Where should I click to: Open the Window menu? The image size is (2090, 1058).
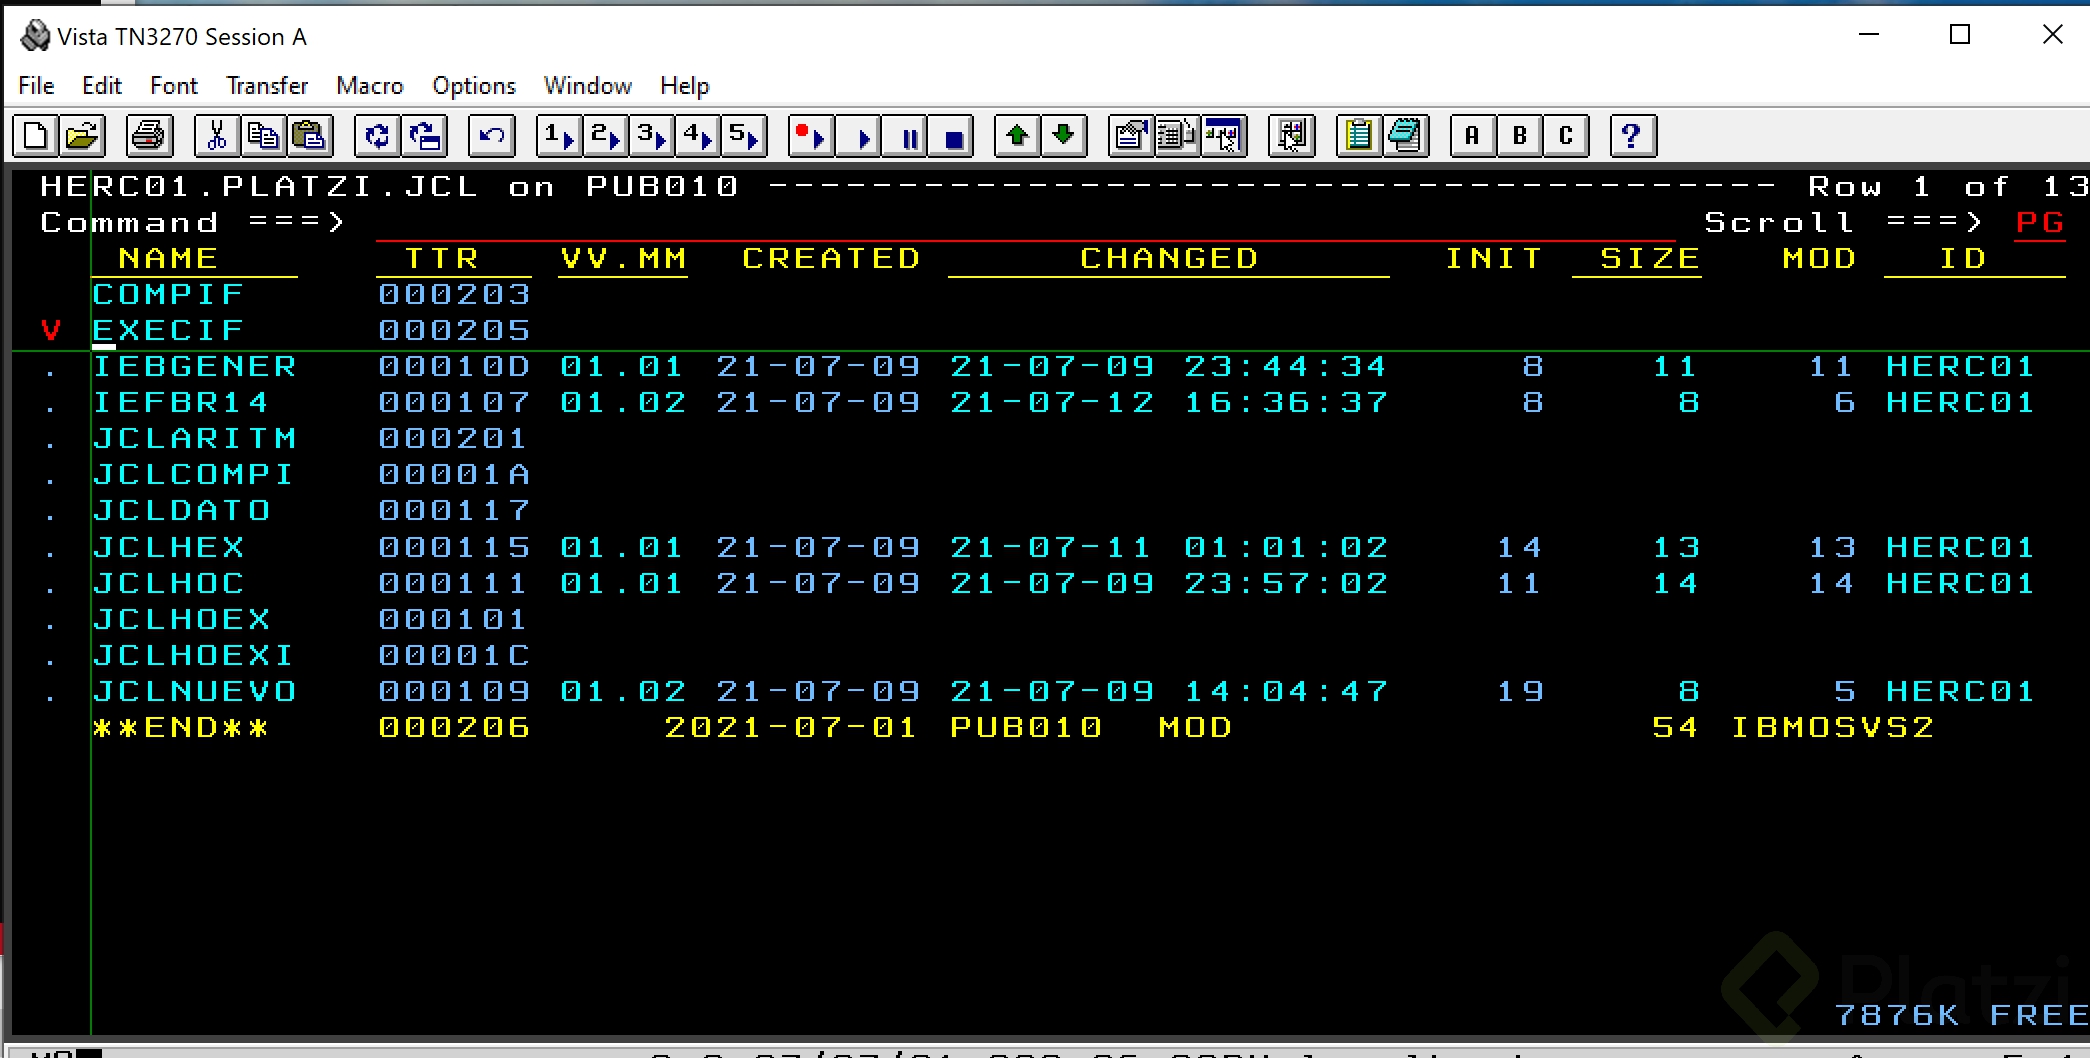click(x=588, y=86)
